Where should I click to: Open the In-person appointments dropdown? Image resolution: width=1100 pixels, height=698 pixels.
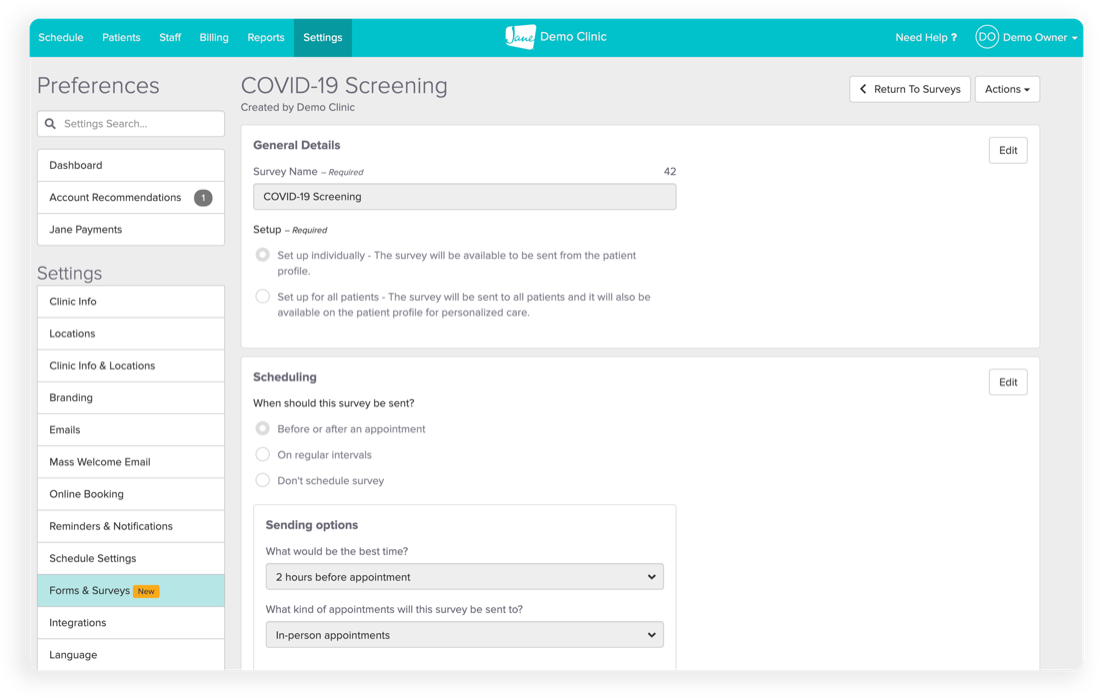pyautogui.click(x=464, y=634)
